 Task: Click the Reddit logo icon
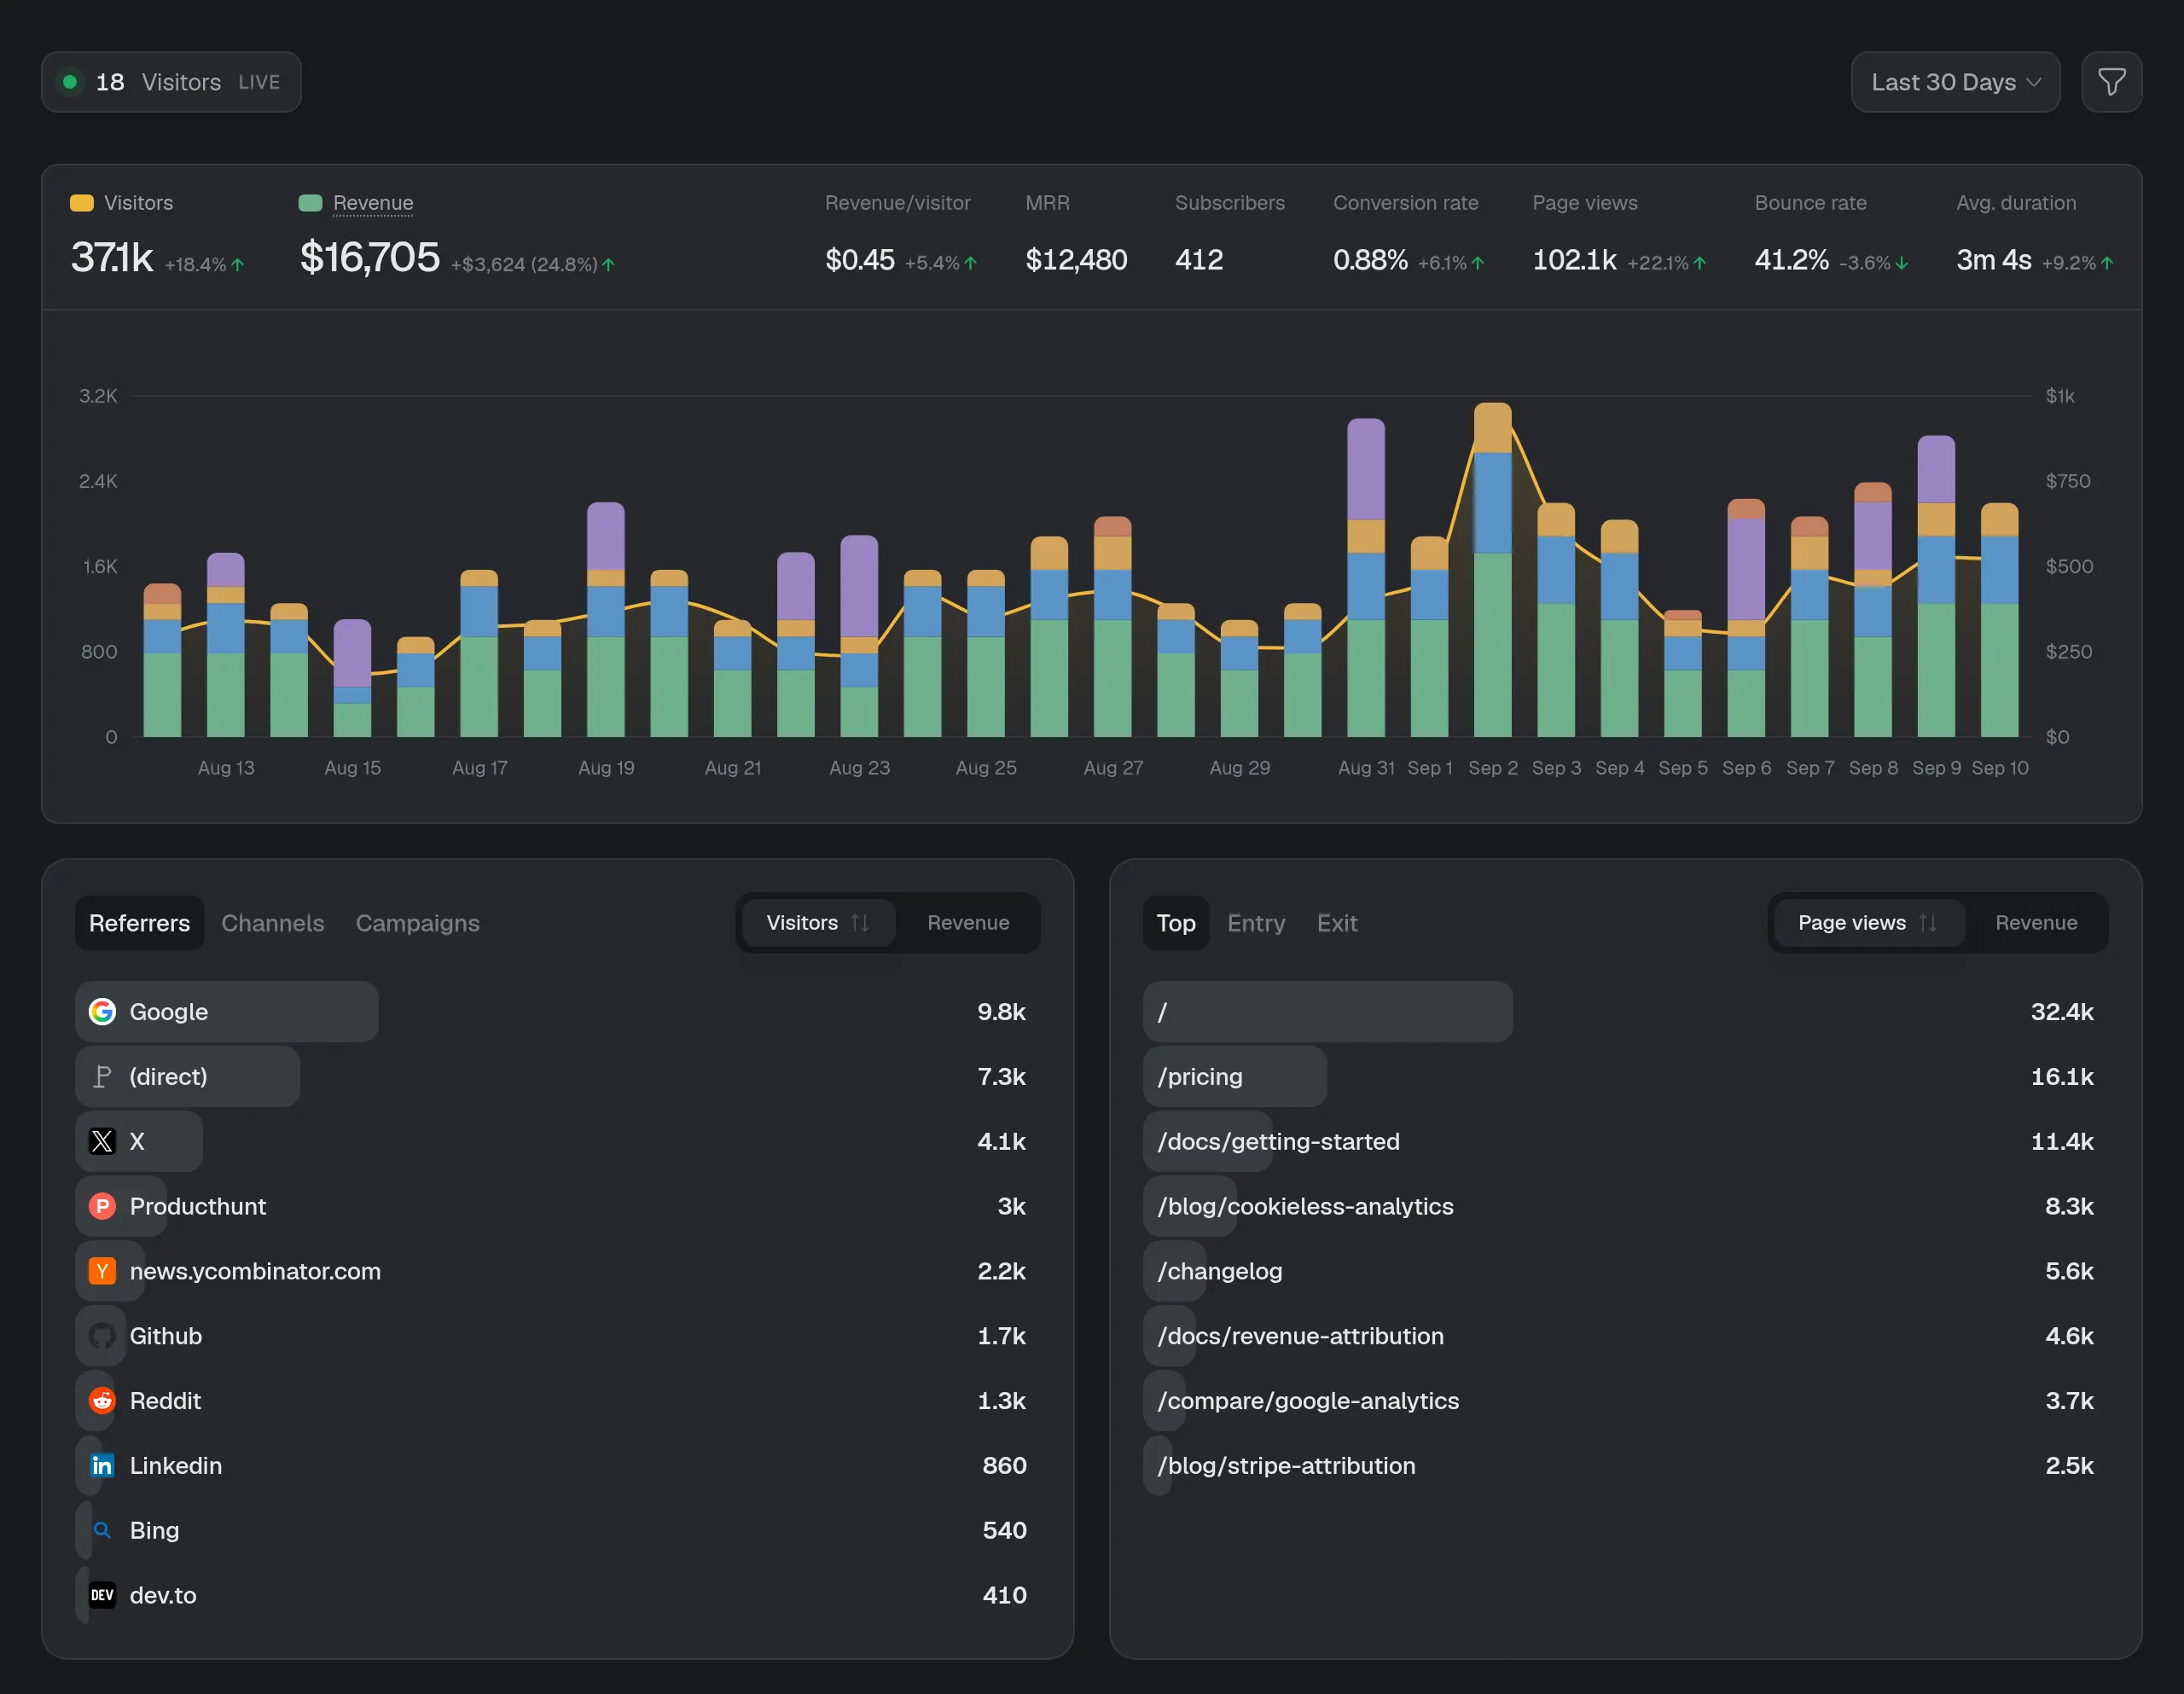(x=102, y=1401)
